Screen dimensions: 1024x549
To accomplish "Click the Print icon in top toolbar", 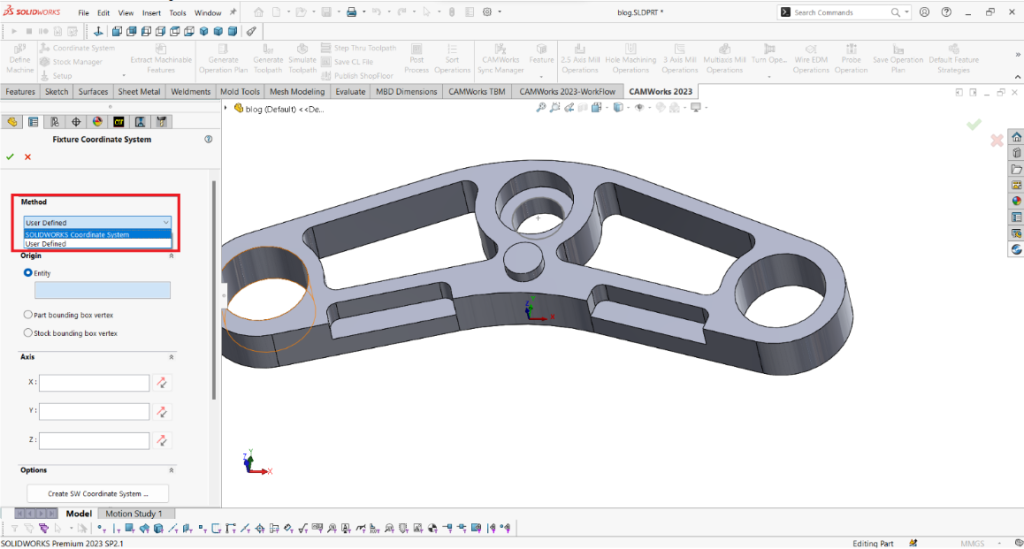I will click(351, 13).
